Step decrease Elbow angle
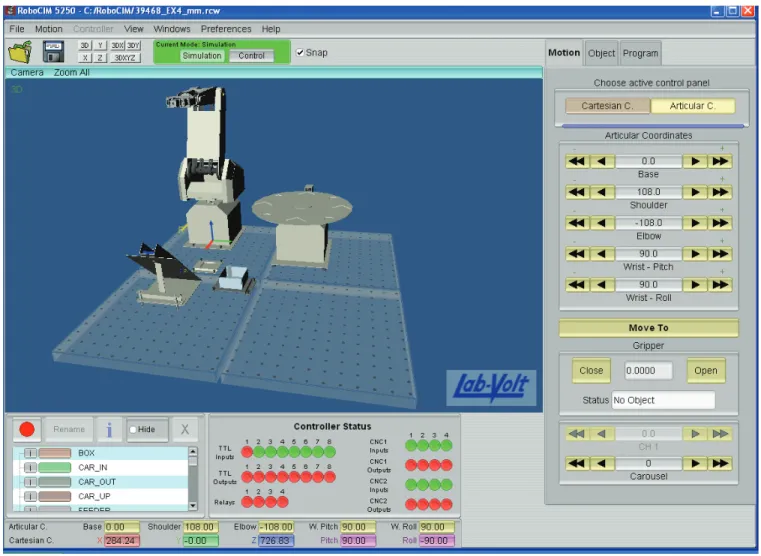Image resolution: width=761 pixels, height=556 pixels. [x=602, y=223]
